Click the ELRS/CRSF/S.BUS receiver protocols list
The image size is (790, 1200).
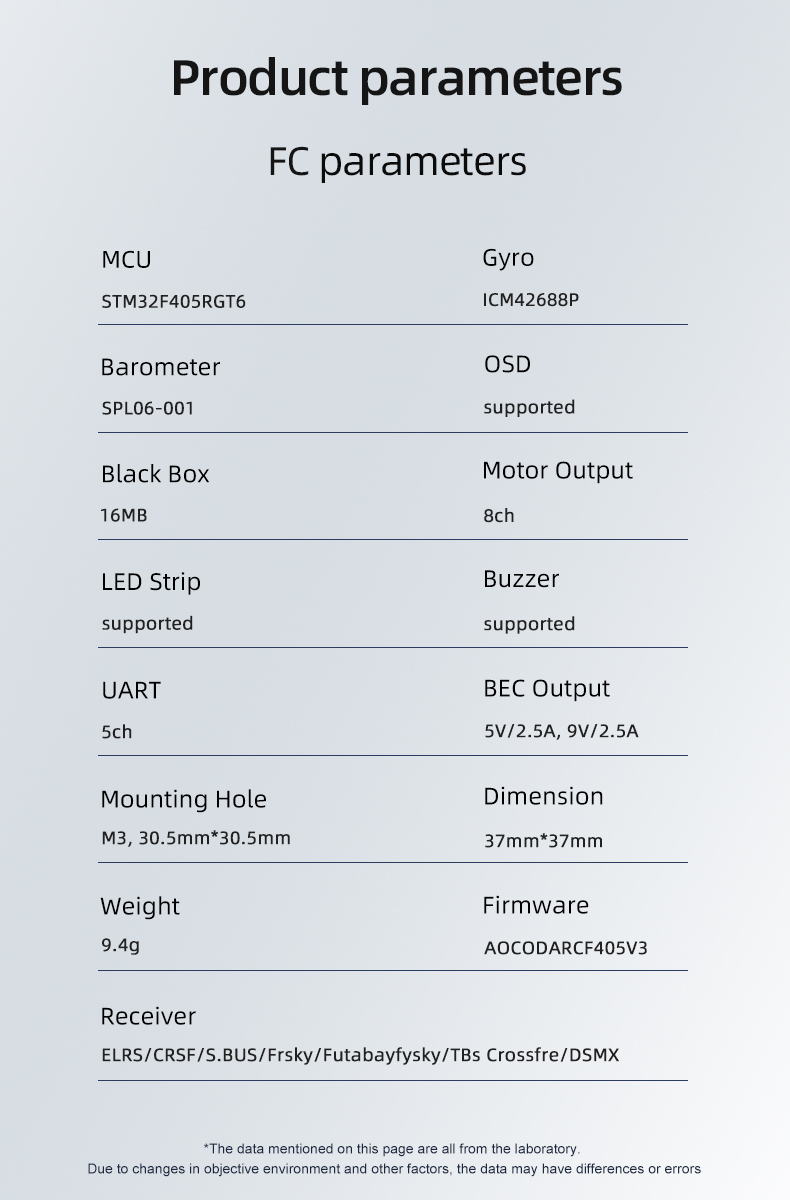click(x=360, y=1055)
